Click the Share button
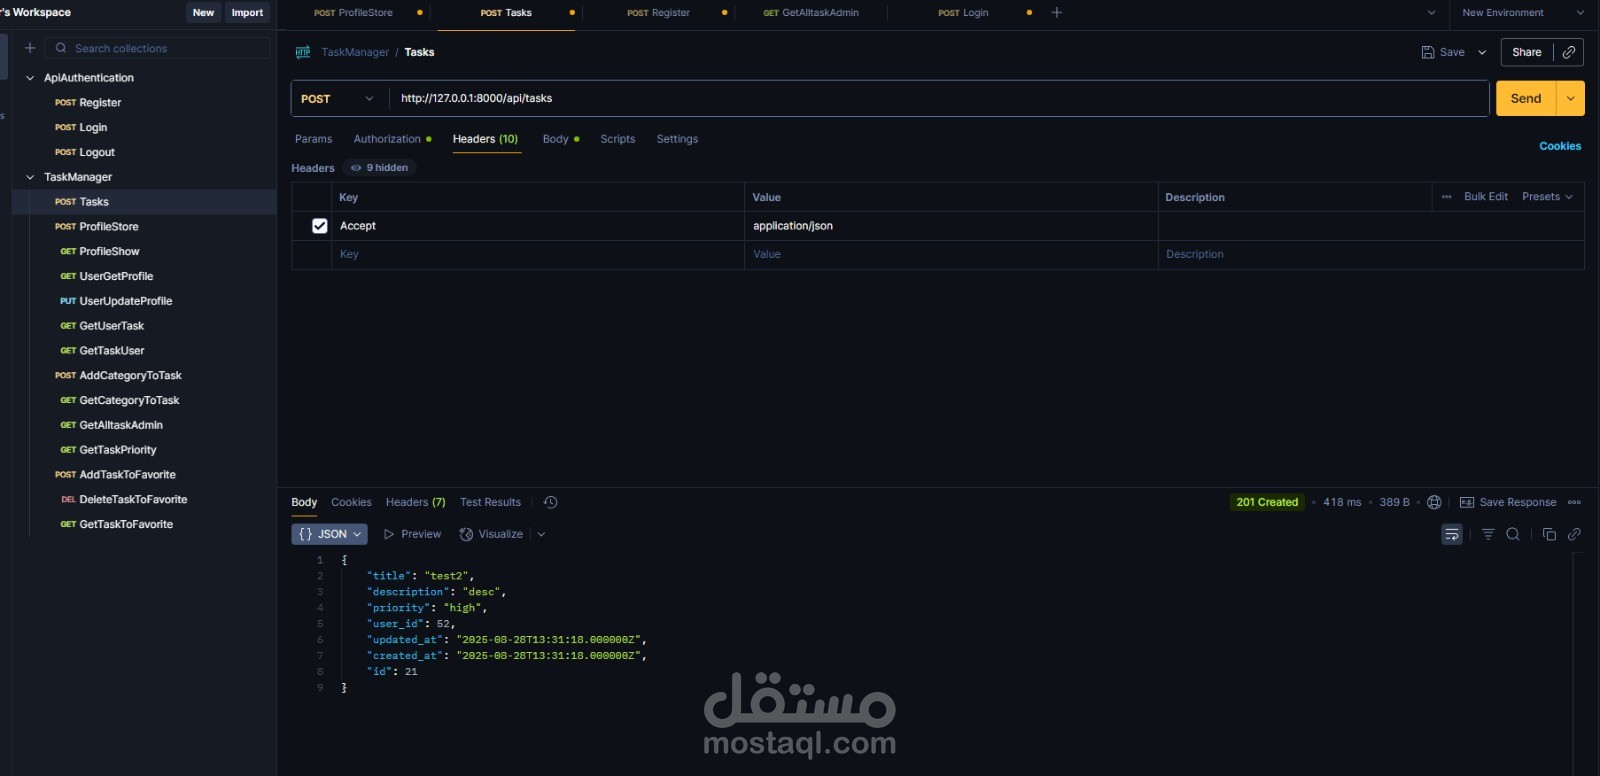The width and height of the screenshot is (1600, 776). 1527,52
